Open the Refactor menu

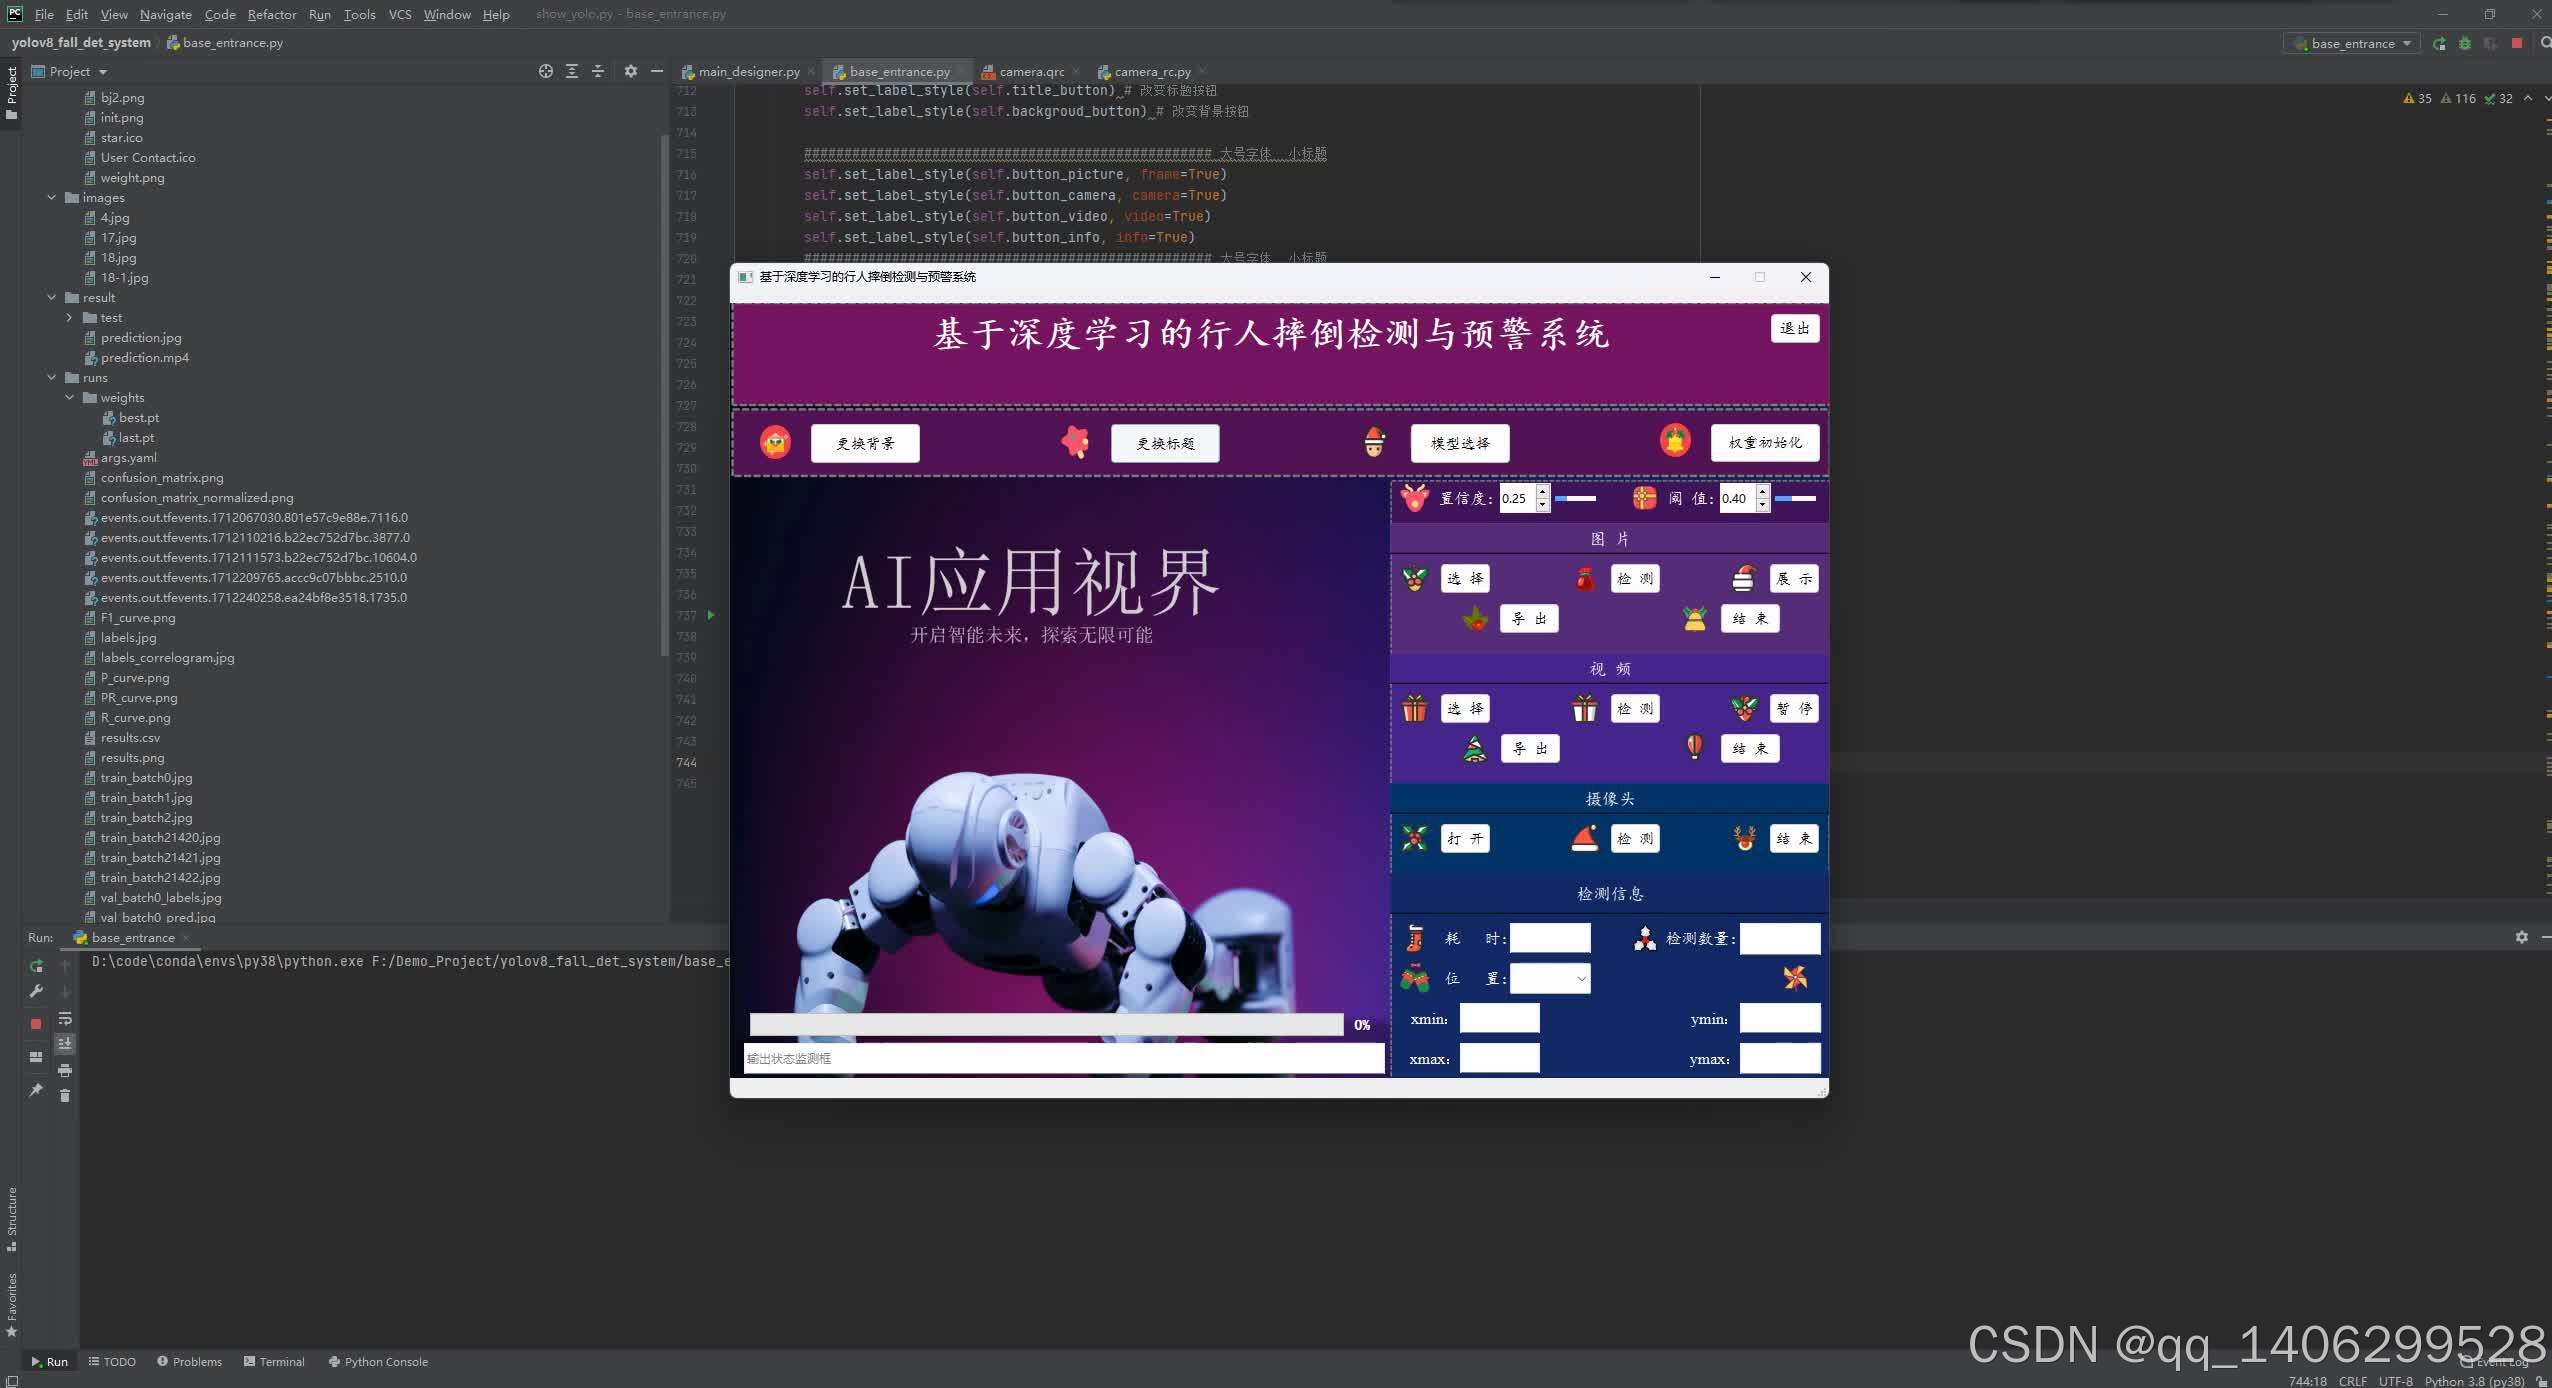272,15
